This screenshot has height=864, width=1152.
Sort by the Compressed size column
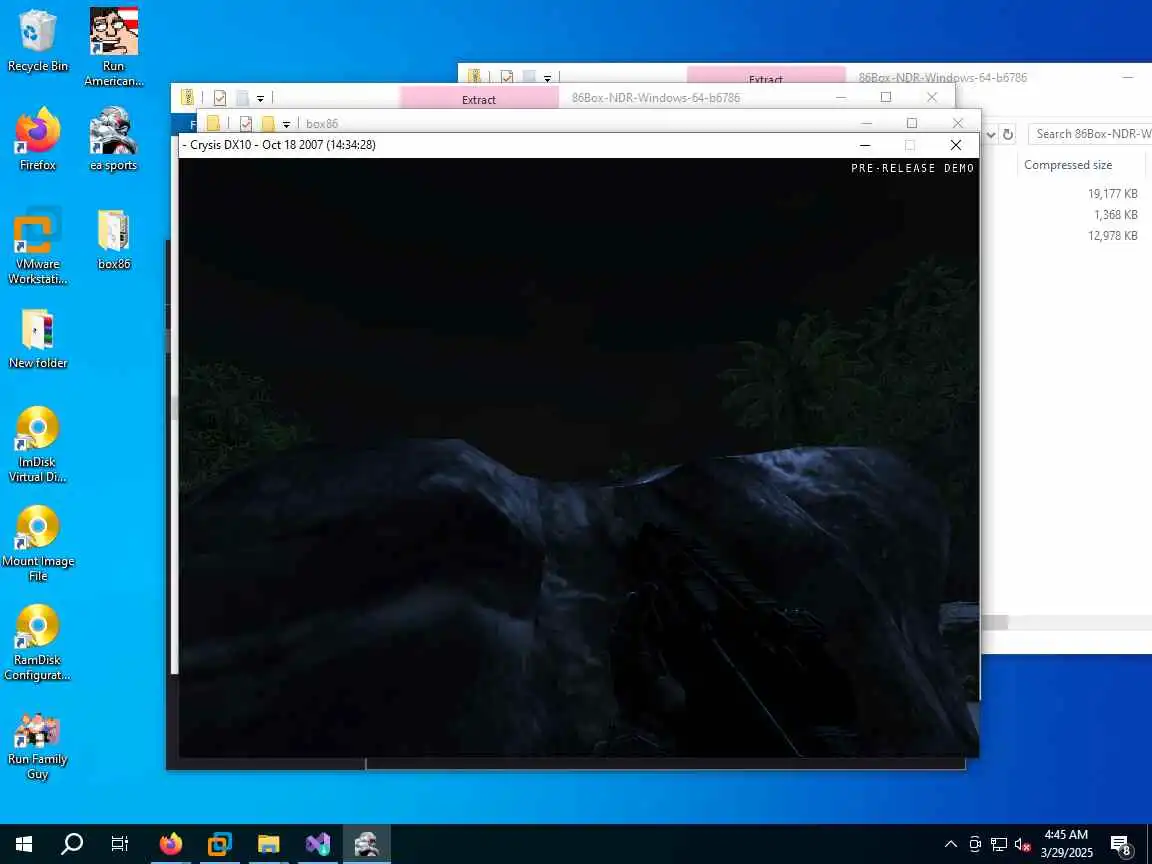click(x=1068, y=165)
